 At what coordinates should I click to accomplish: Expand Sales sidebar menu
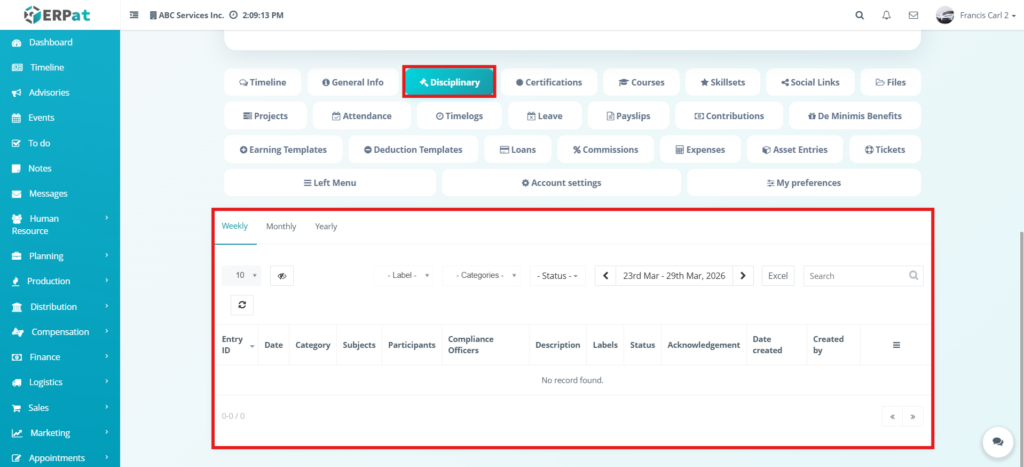[x=59, y=408]
